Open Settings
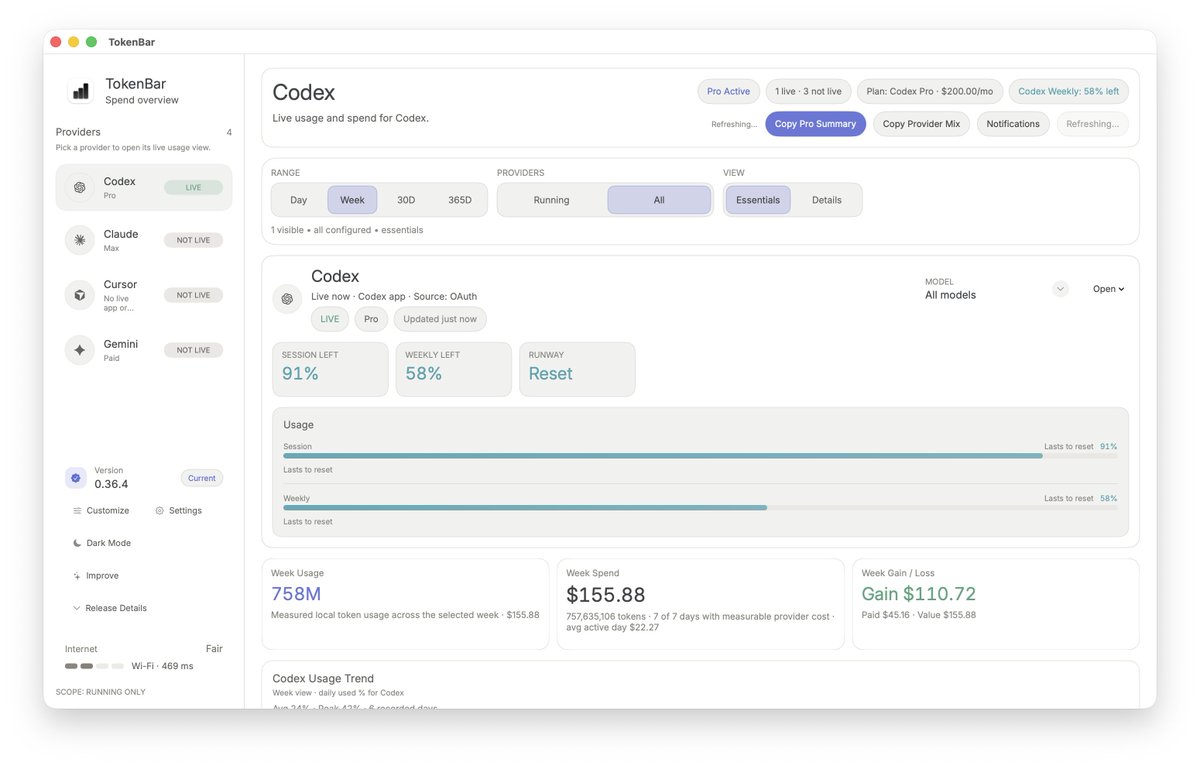The height and width of the screenshot is (766, 1200). pyautogui.click(x=178, y=511)
